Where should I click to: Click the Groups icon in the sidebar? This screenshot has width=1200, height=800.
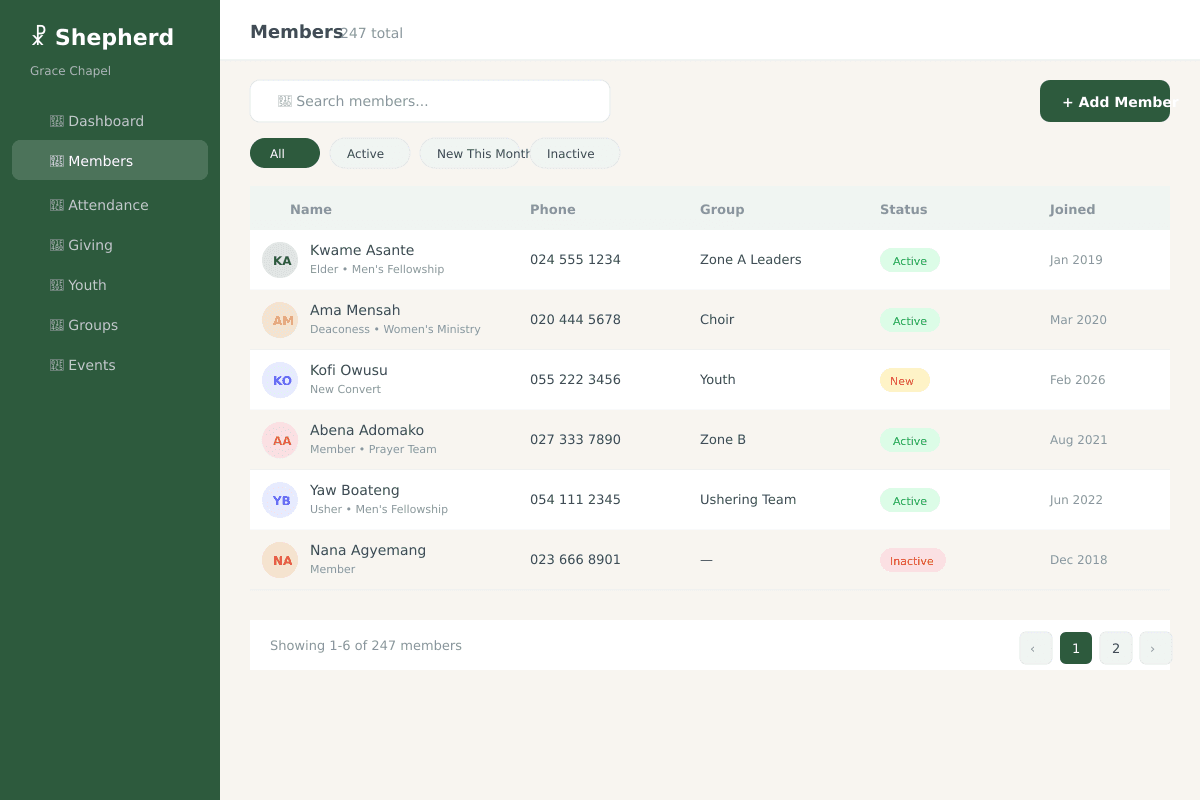click(x=54, y=324)
